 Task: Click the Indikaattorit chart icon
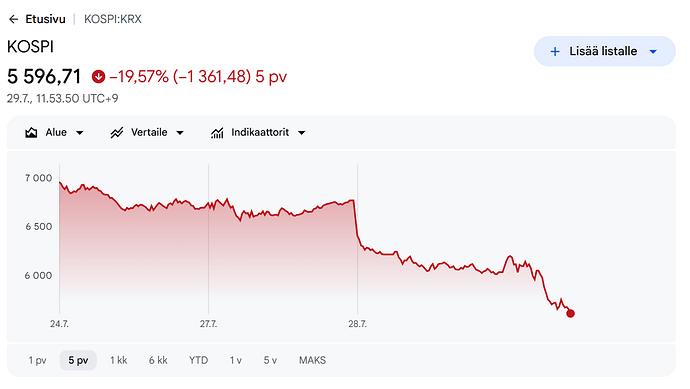[x=217, y=132]
